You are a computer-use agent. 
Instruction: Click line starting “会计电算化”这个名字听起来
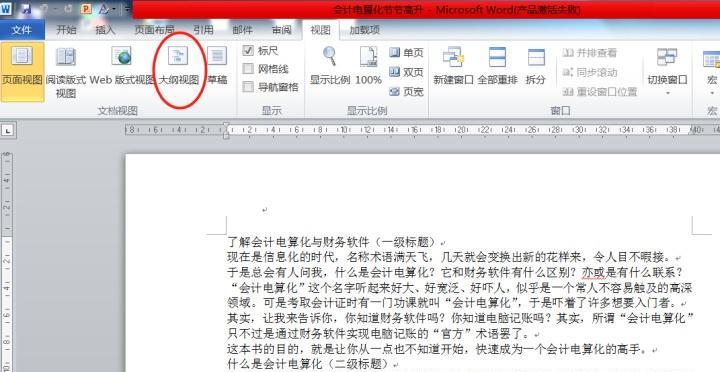click(x=460, y=288)
